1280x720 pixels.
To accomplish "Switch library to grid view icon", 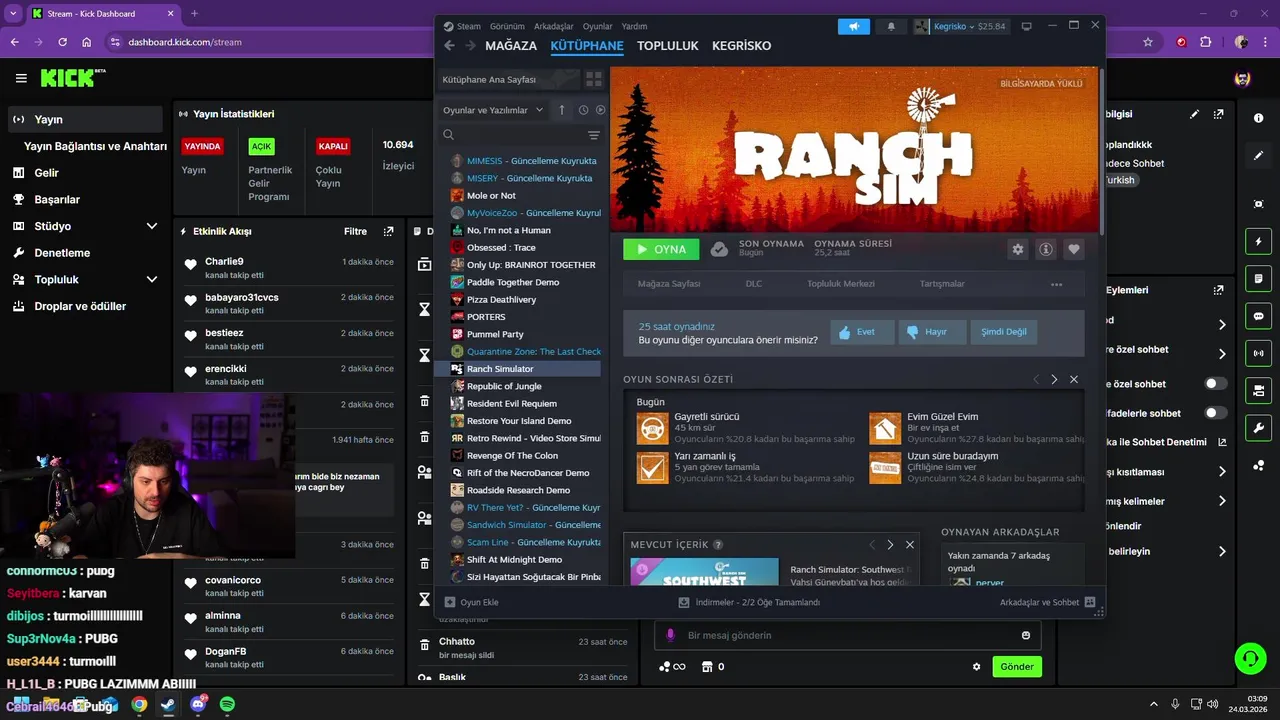I will (x=594, y=79).
